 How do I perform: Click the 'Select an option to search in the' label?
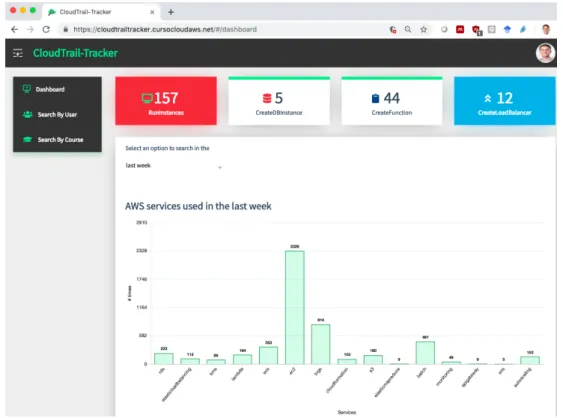[x=167, y=148]
